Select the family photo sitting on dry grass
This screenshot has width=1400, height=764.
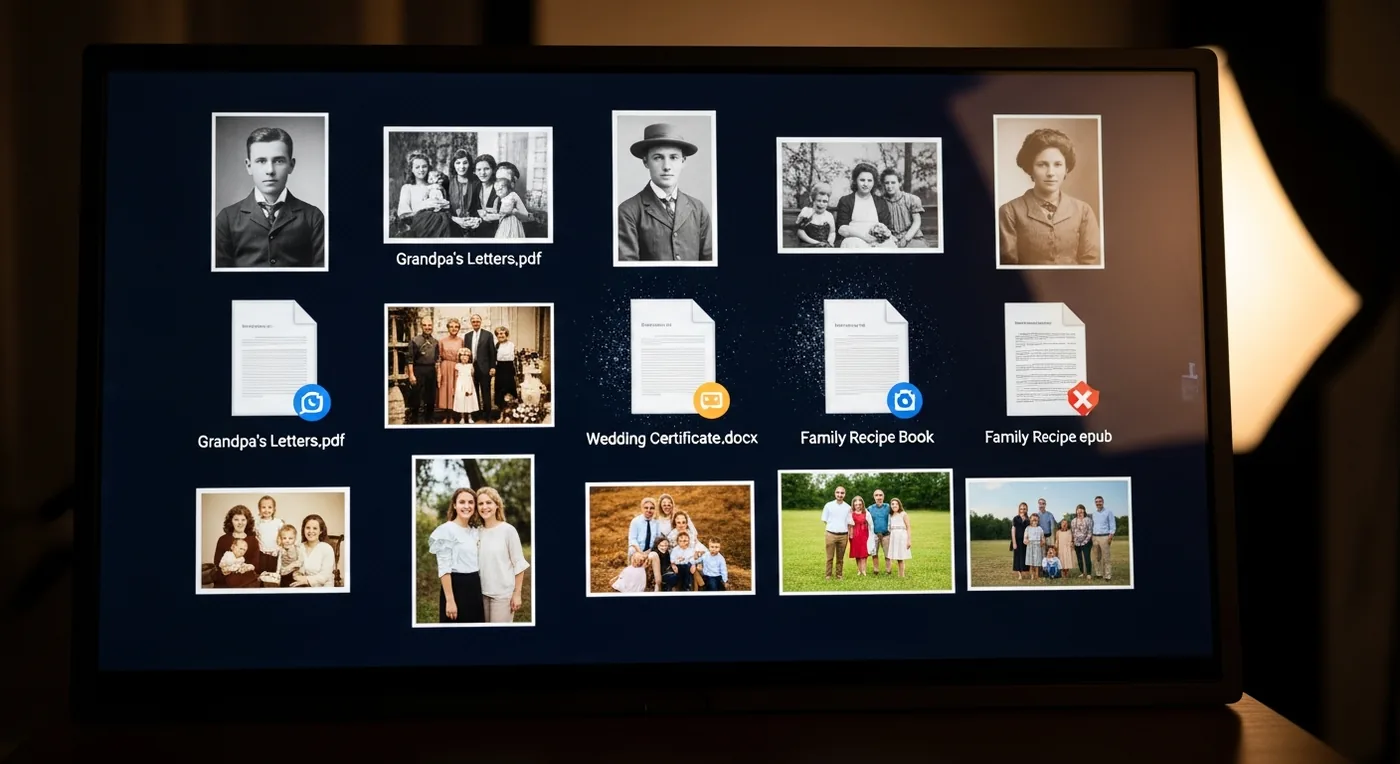670,539
